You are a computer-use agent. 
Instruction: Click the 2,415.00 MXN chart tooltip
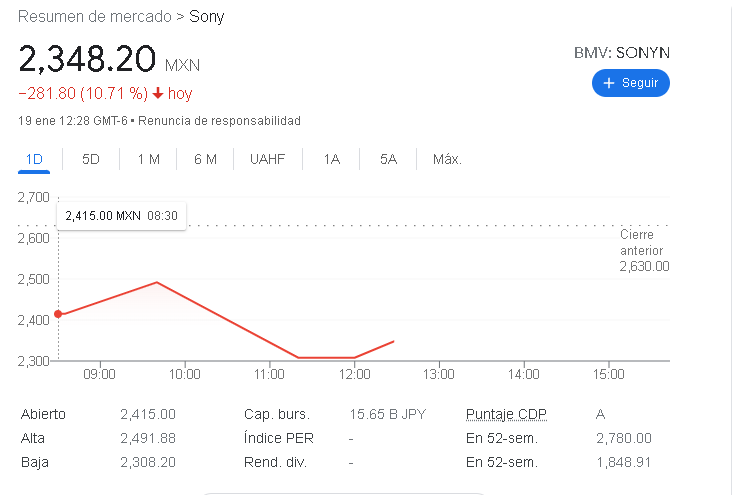point(121,215)
